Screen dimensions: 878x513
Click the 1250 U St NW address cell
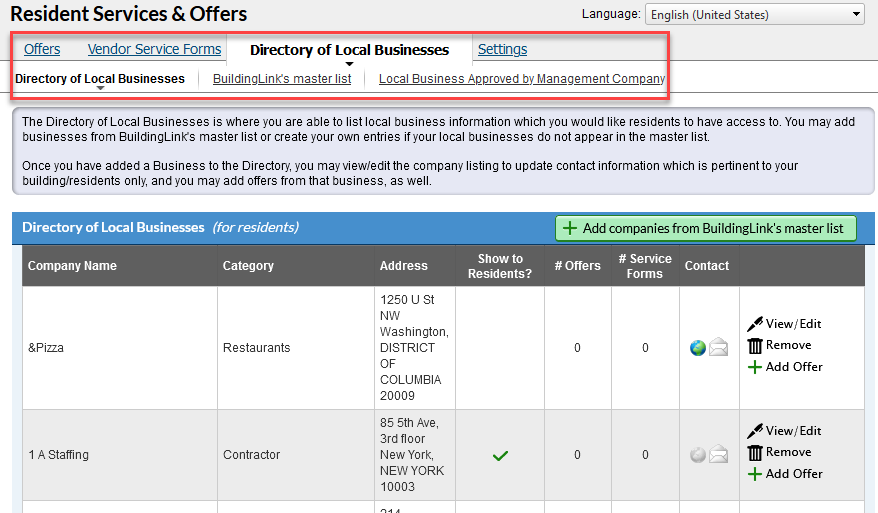click(414, 348)
